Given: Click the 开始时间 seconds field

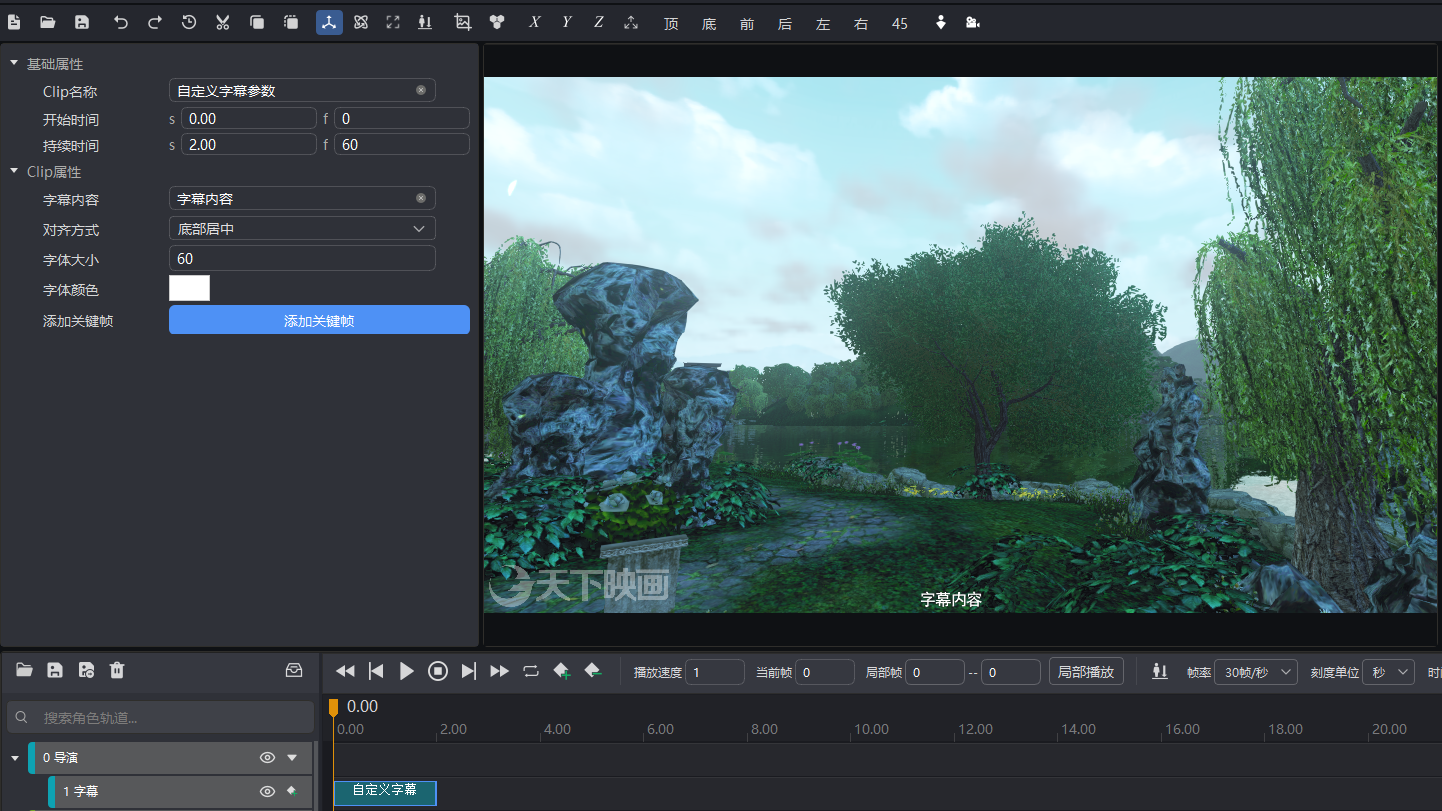Looking at the screenshot, I should click(x=249, y=118).
